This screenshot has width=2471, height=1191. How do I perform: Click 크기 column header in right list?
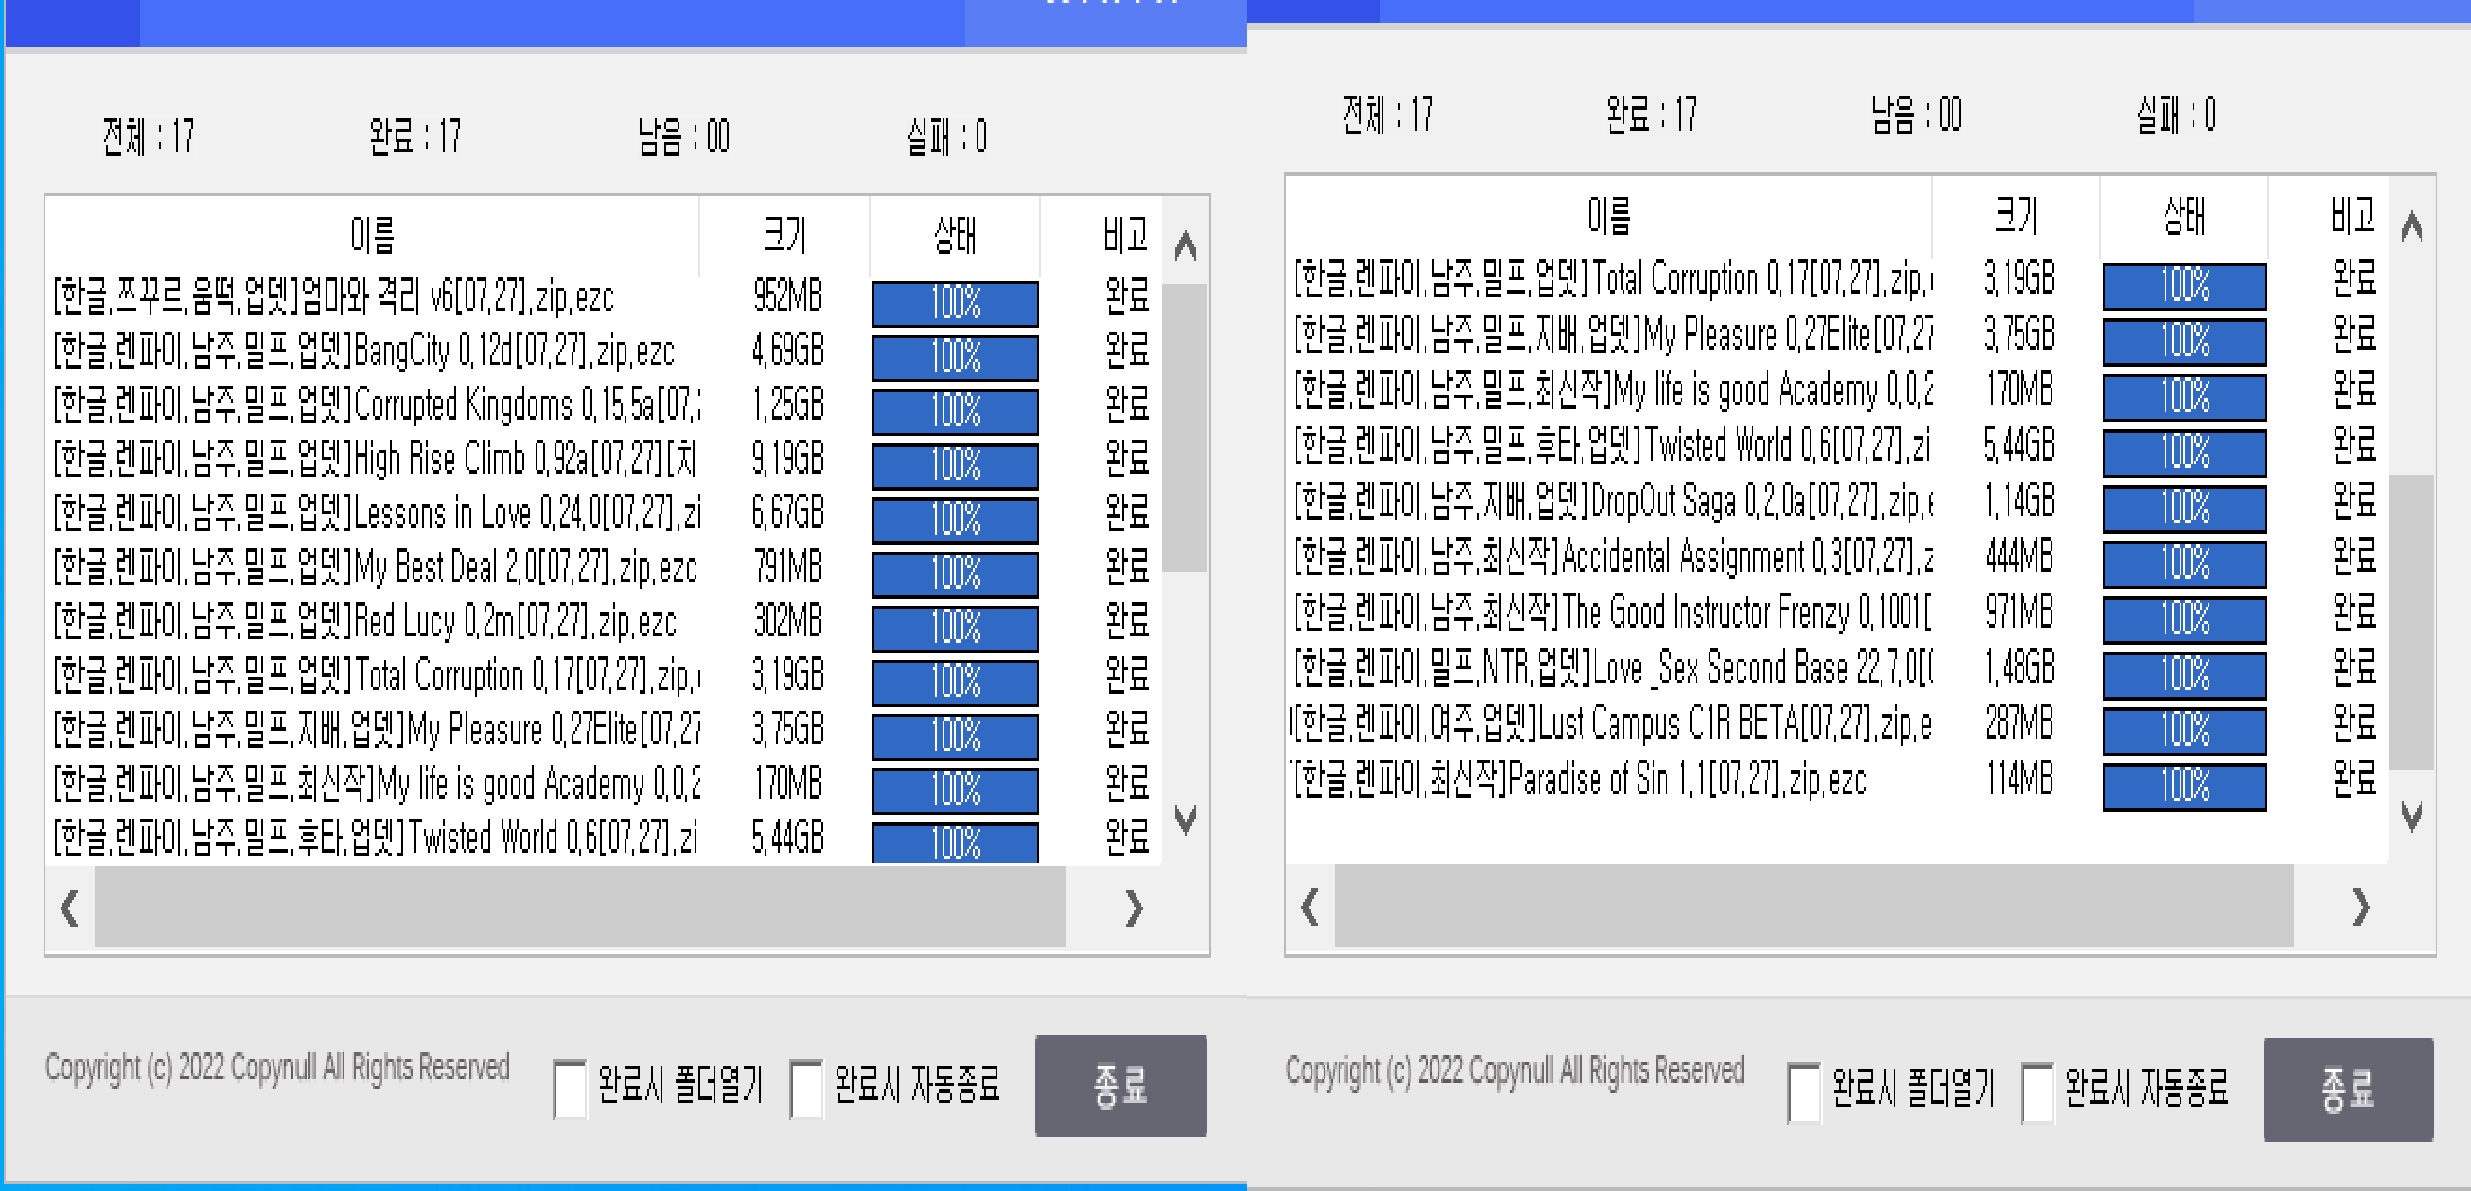point(2016,215)
